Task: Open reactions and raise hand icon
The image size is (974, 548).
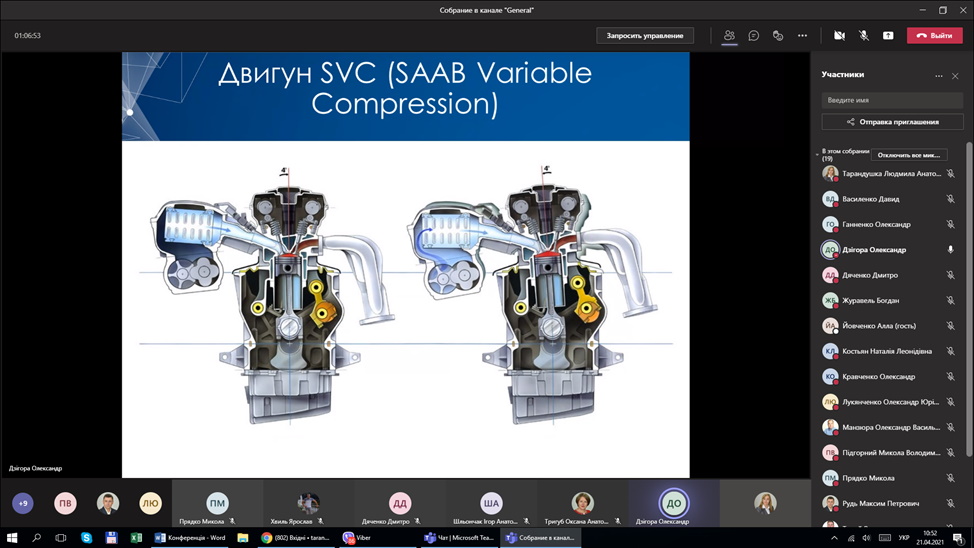Action: click(x=778, y=35)
